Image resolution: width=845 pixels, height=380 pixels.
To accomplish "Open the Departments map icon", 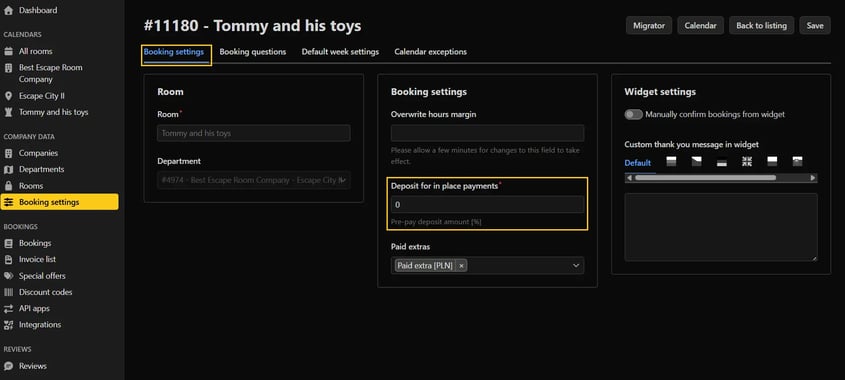I will pyautogui.click(x=8, y=169).
